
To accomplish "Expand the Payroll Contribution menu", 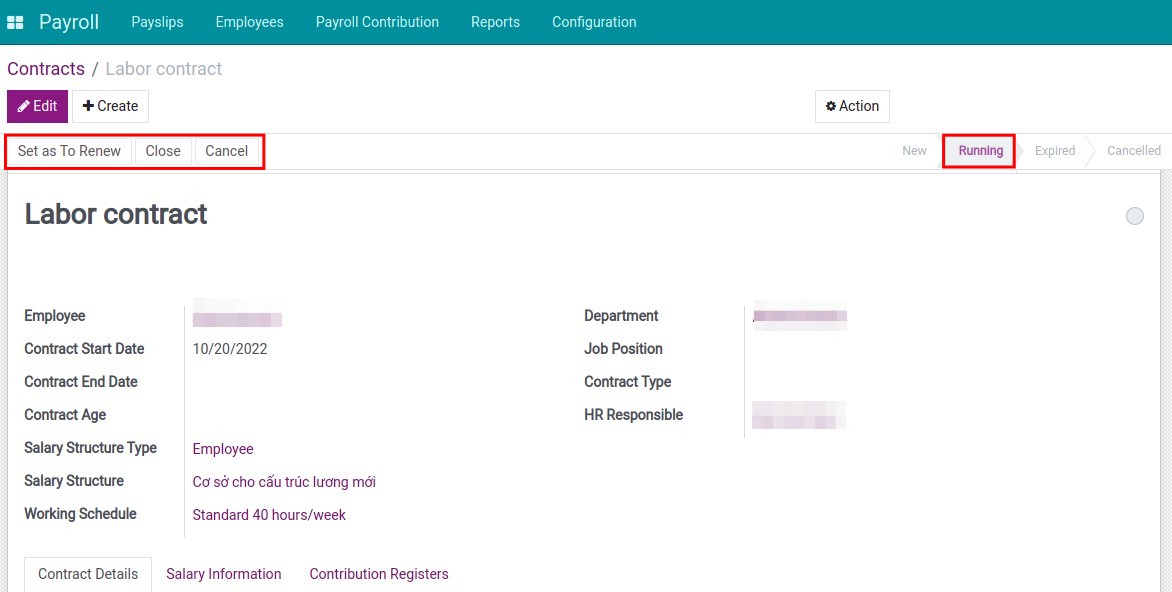I will click(x=377, y=22).
